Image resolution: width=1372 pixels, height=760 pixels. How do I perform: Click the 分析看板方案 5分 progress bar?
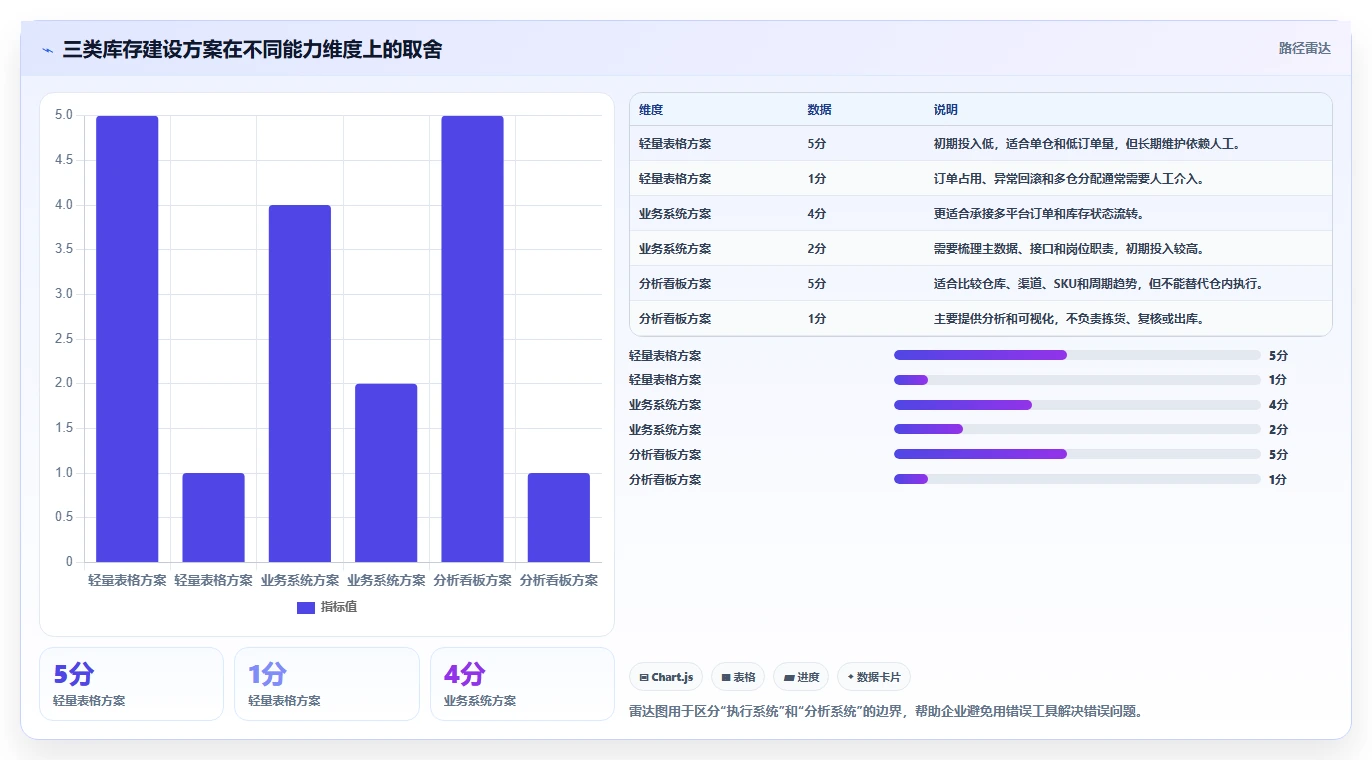[x=1077, y=454]
